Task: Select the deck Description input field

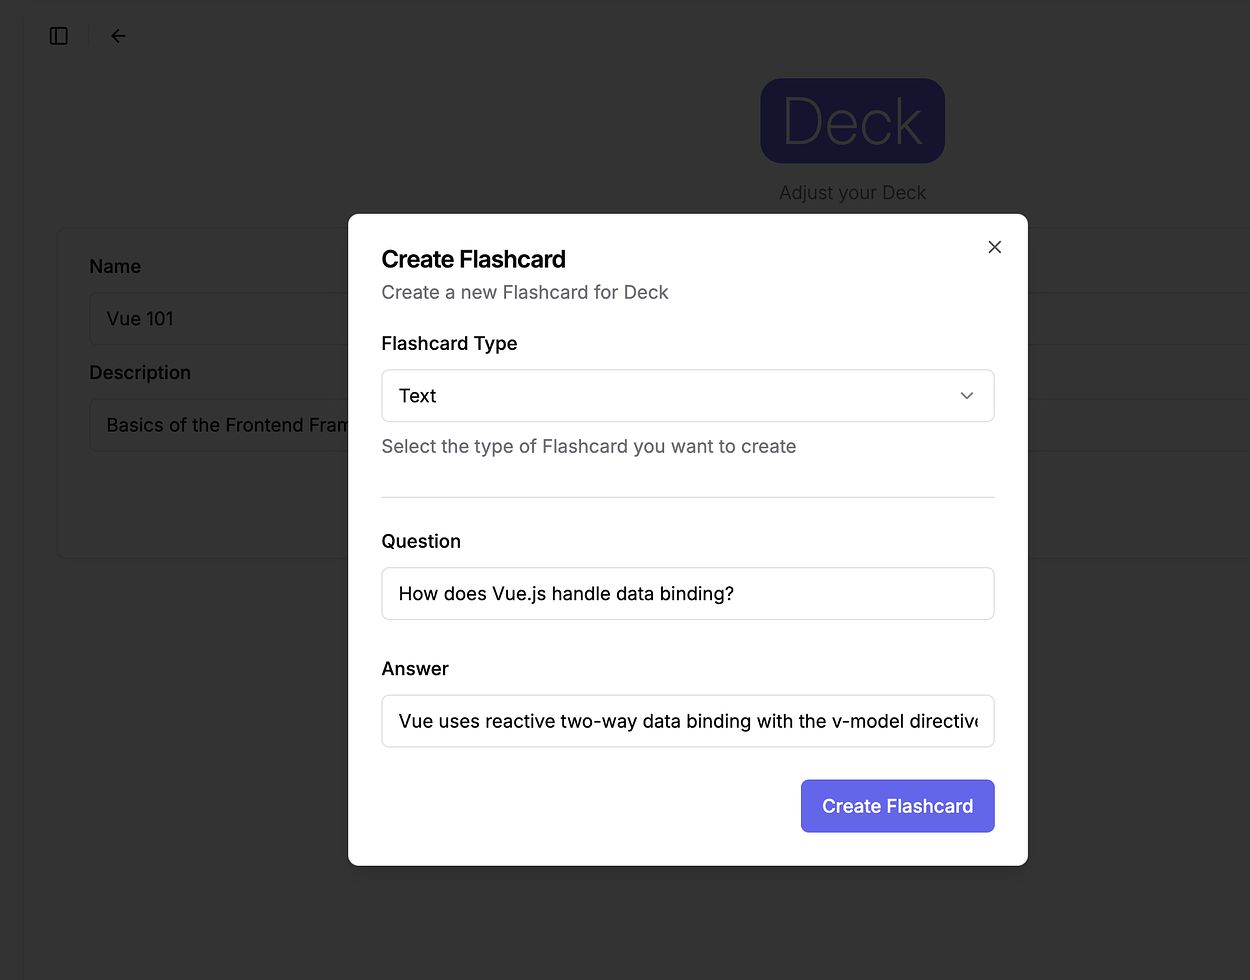Action: [x=220, y=425]
